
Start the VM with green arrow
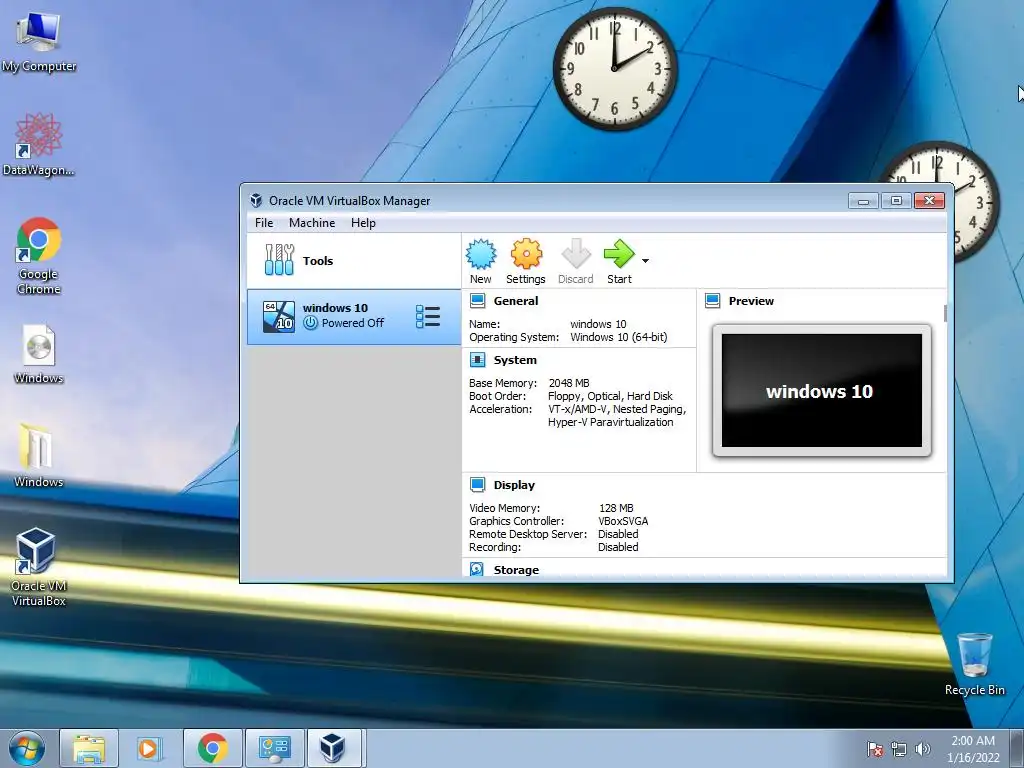tap(618, 254)
